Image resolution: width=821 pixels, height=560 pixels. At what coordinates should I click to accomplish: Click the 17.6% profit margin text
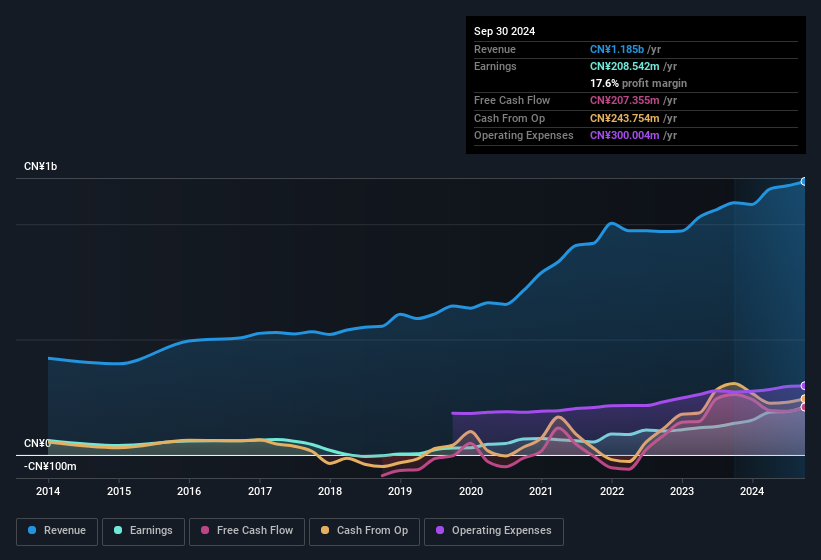[x=638, y=83]
